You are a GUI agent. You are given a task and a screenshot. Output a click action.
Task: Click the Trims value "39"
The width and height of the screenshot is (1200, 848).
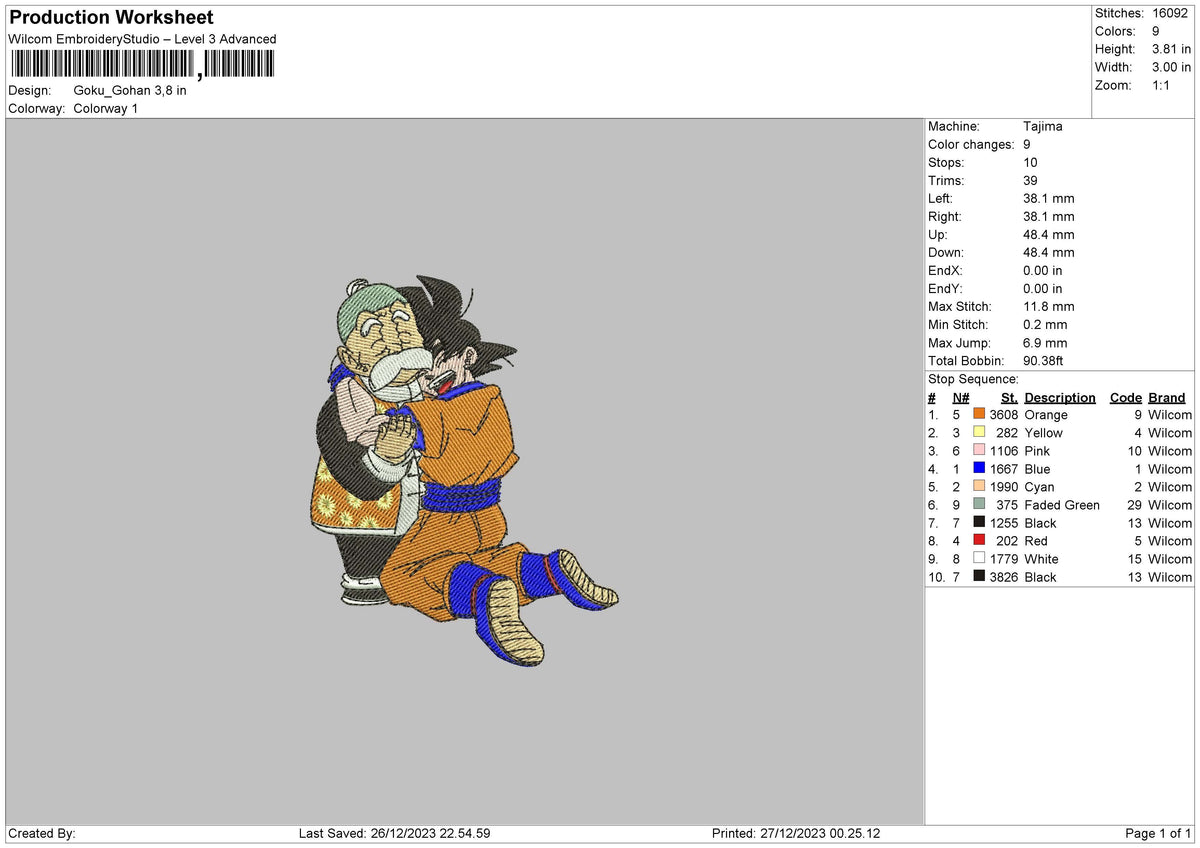point(1031,180)
